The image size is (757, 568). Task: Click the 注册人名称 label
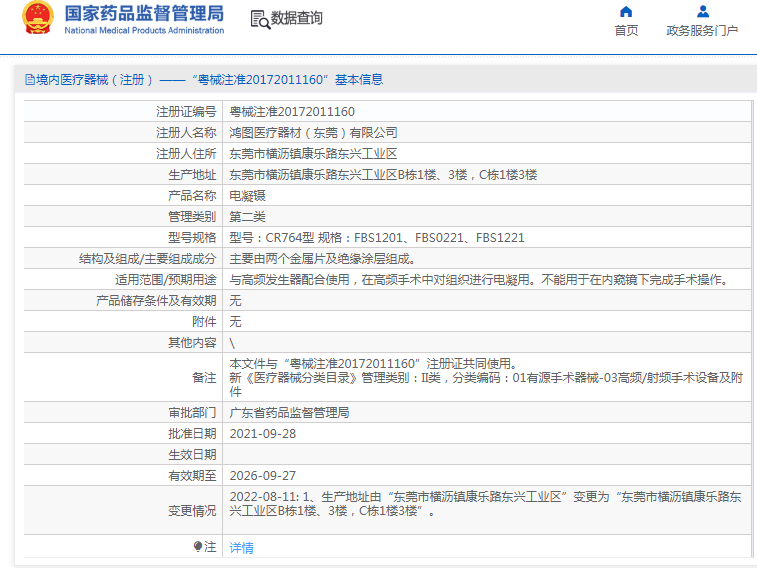[186, 132]
